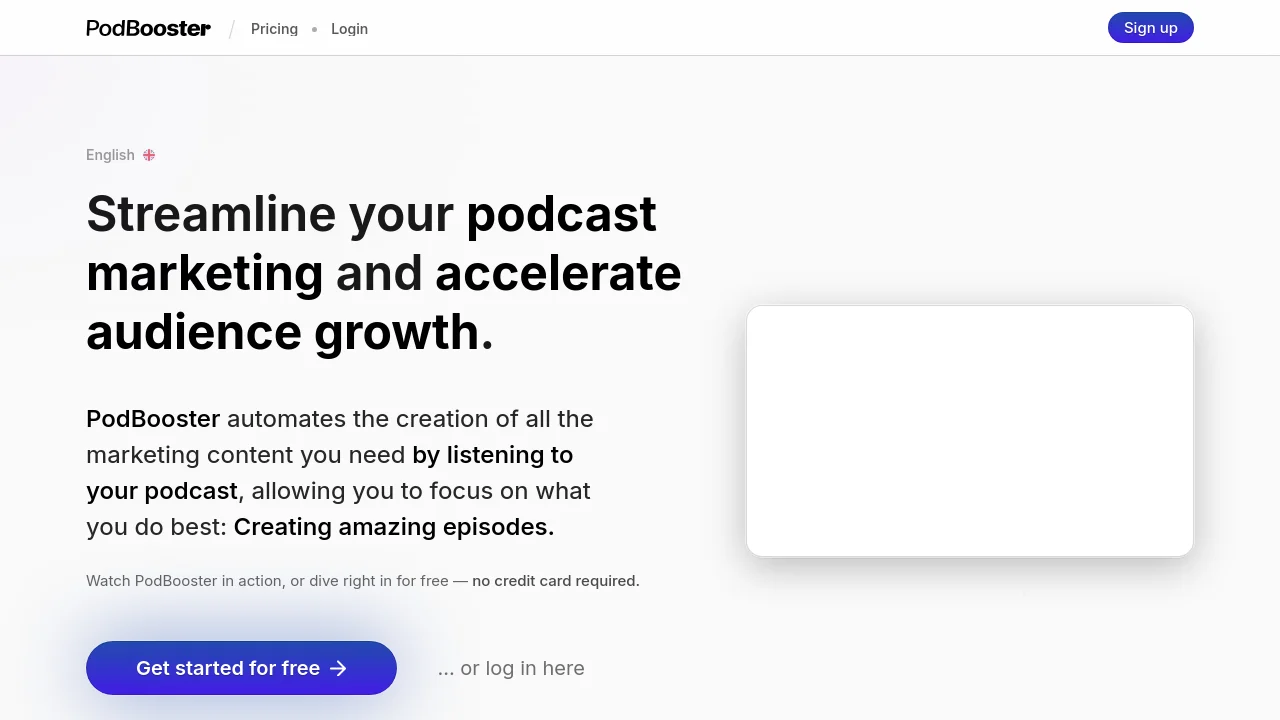The width and height of the screenshot is (1280, 720).
Task: Click the 'Creating amazing episodes.' text
Action: 394,527
